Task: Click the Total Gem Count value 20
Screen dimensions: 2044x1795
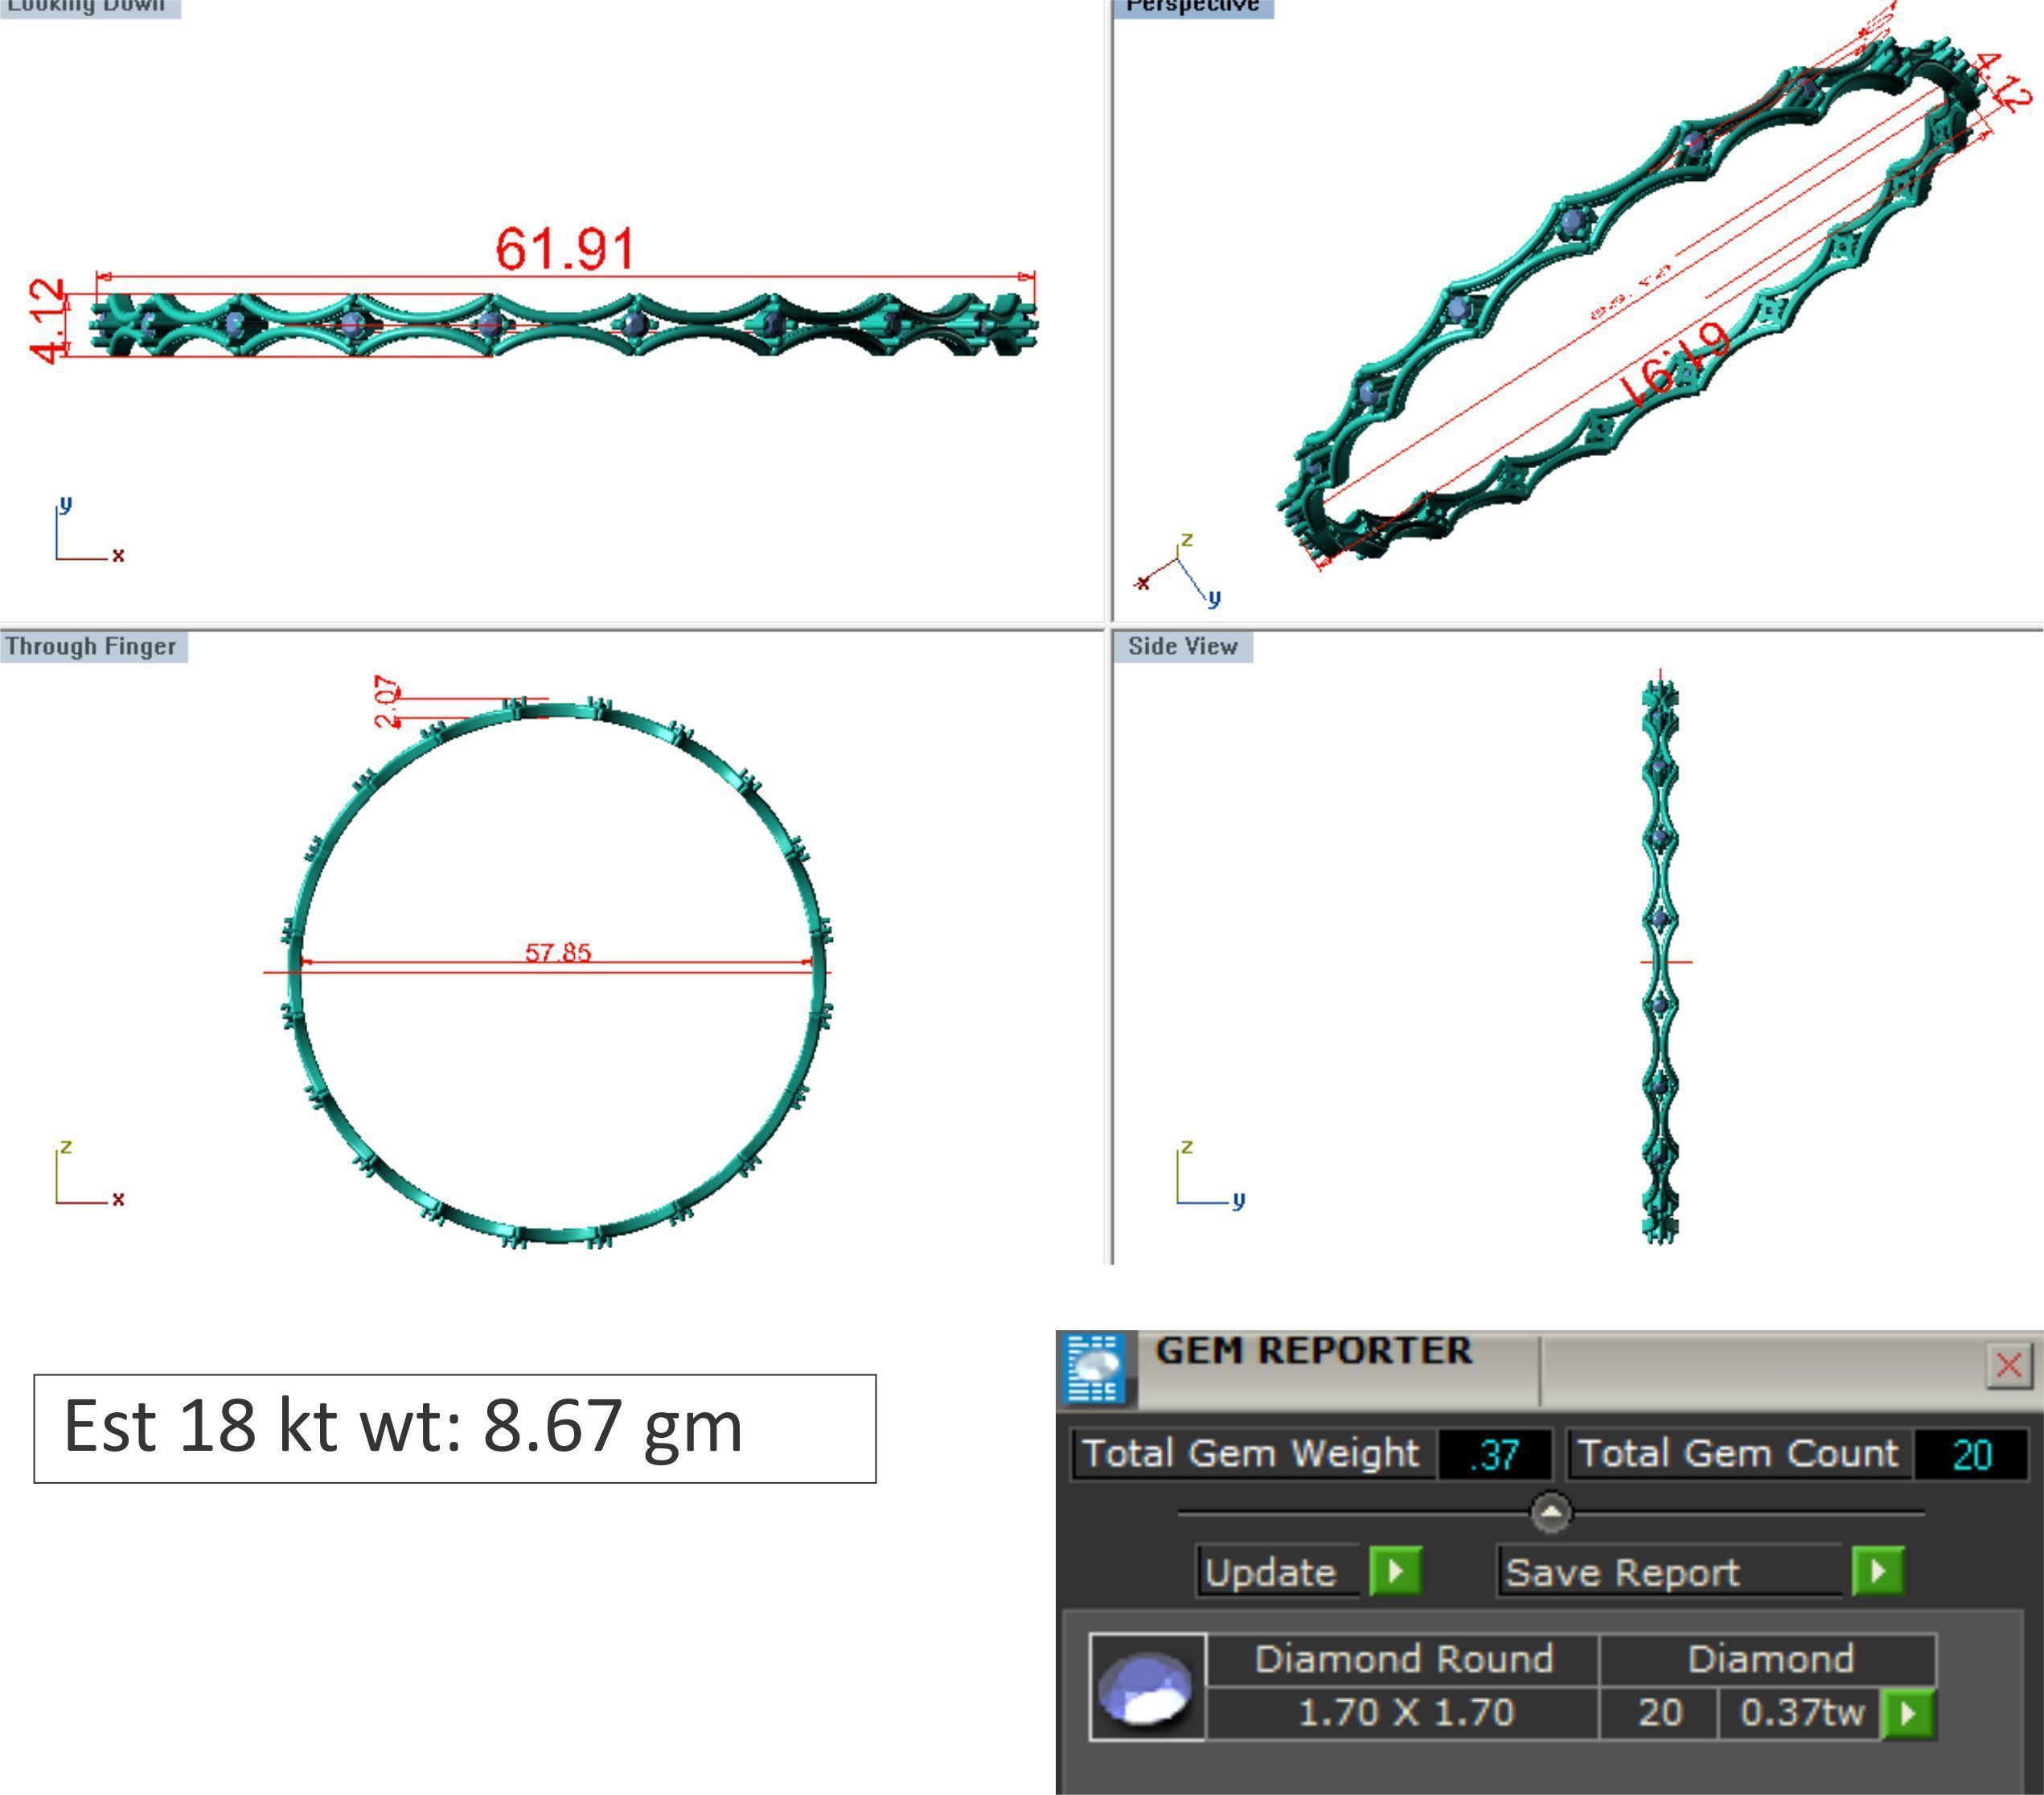Action: pos(1971,1454)
